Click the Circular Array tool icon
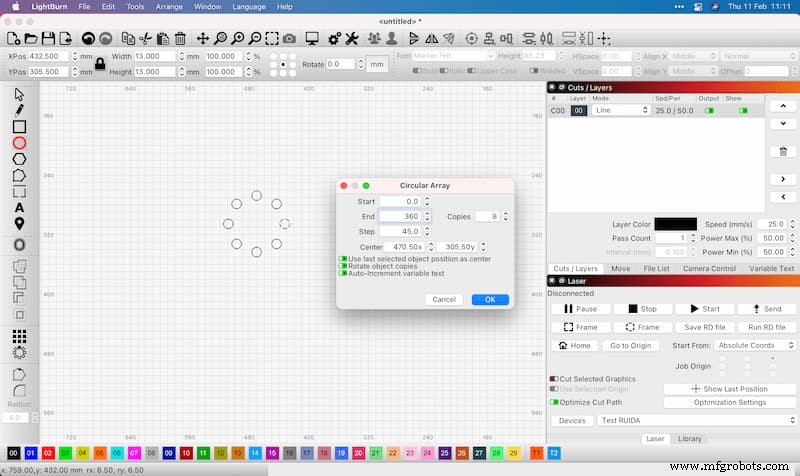This screenshot has height=476, width=800. 19,353
